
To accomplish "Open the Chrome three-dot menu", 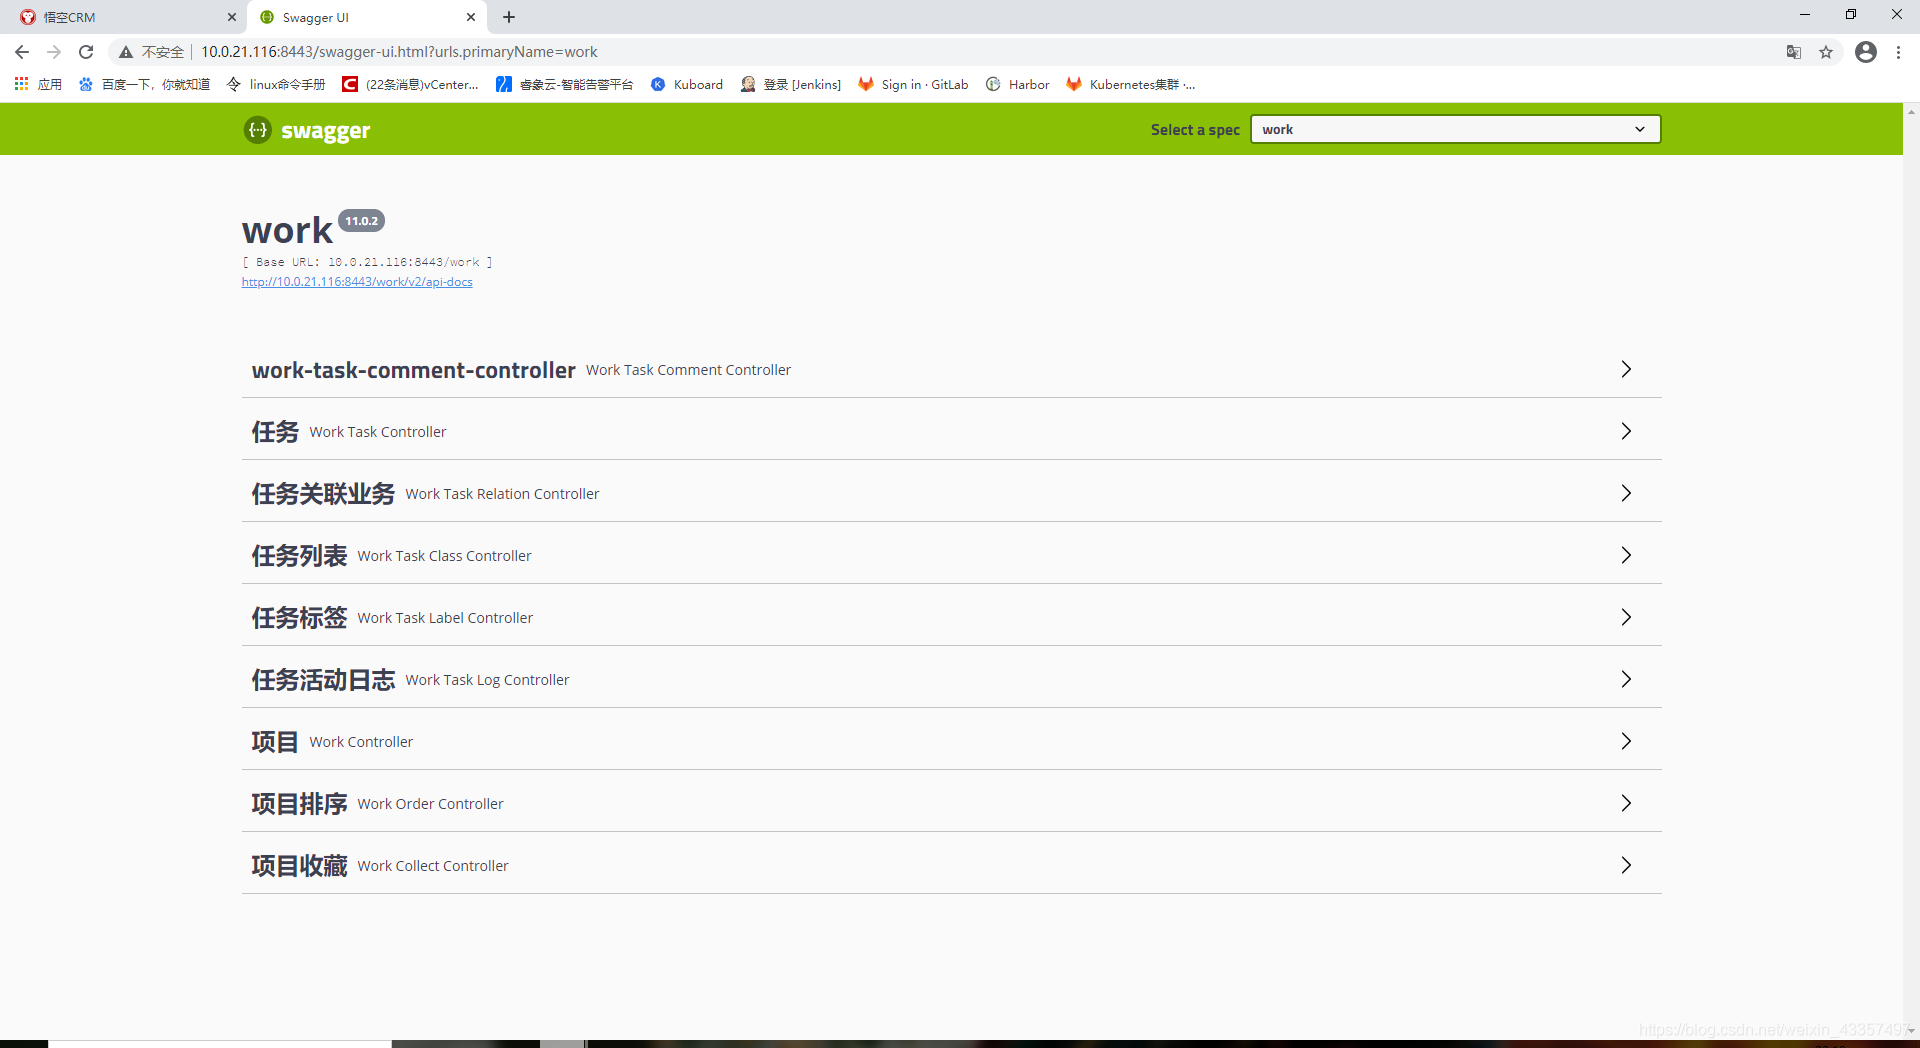I will click(1898, 52).
